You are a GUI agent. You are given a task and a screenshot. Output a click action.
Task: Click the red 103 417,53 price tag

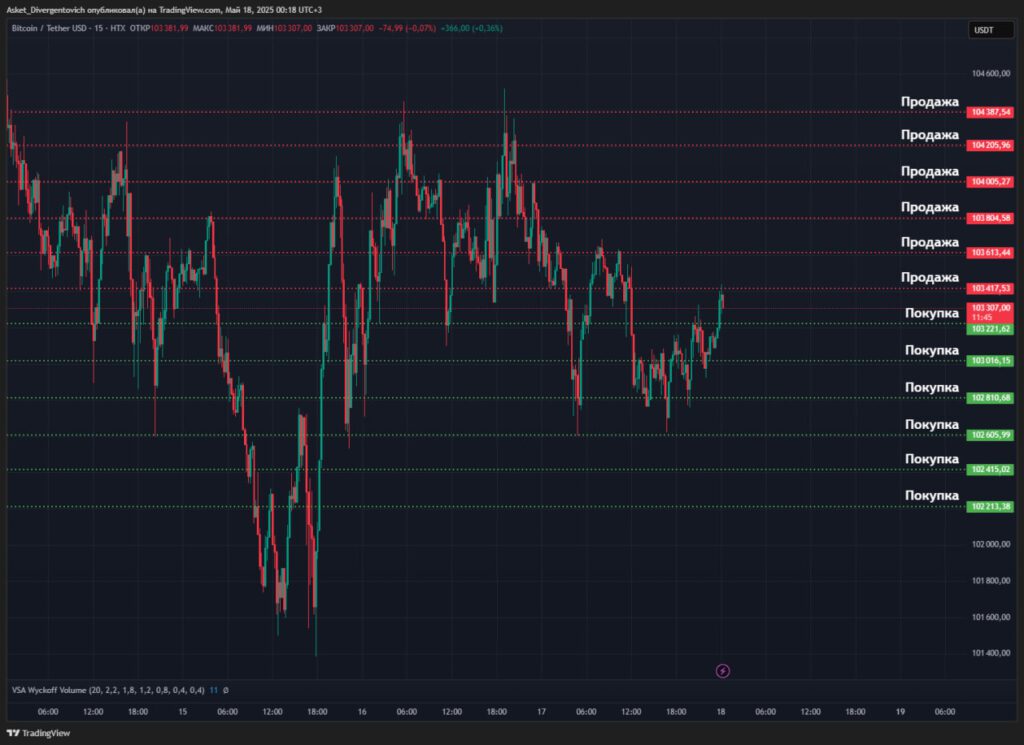[990, 289]
